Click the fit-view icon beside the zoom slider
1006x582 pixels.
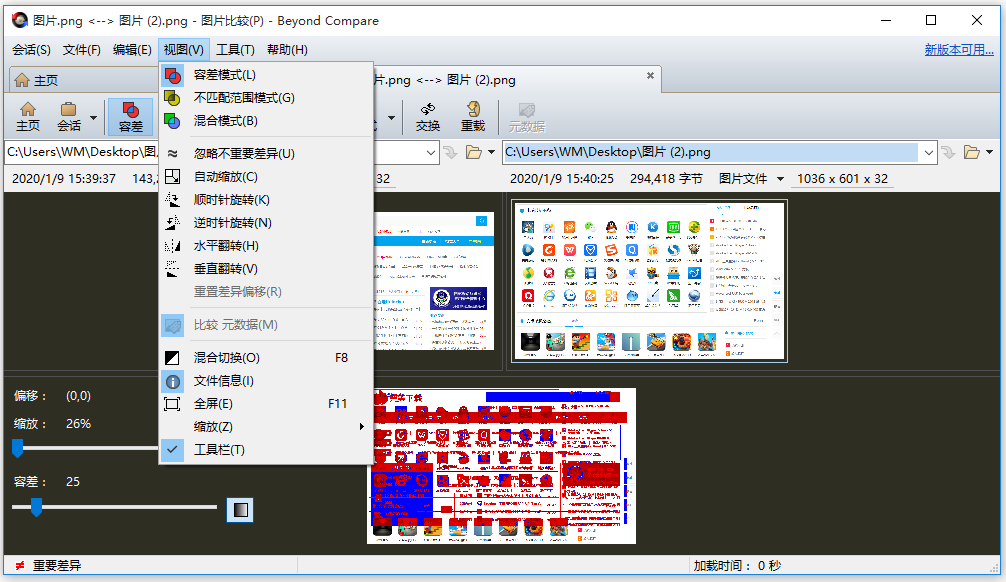(x=239, y=509)
